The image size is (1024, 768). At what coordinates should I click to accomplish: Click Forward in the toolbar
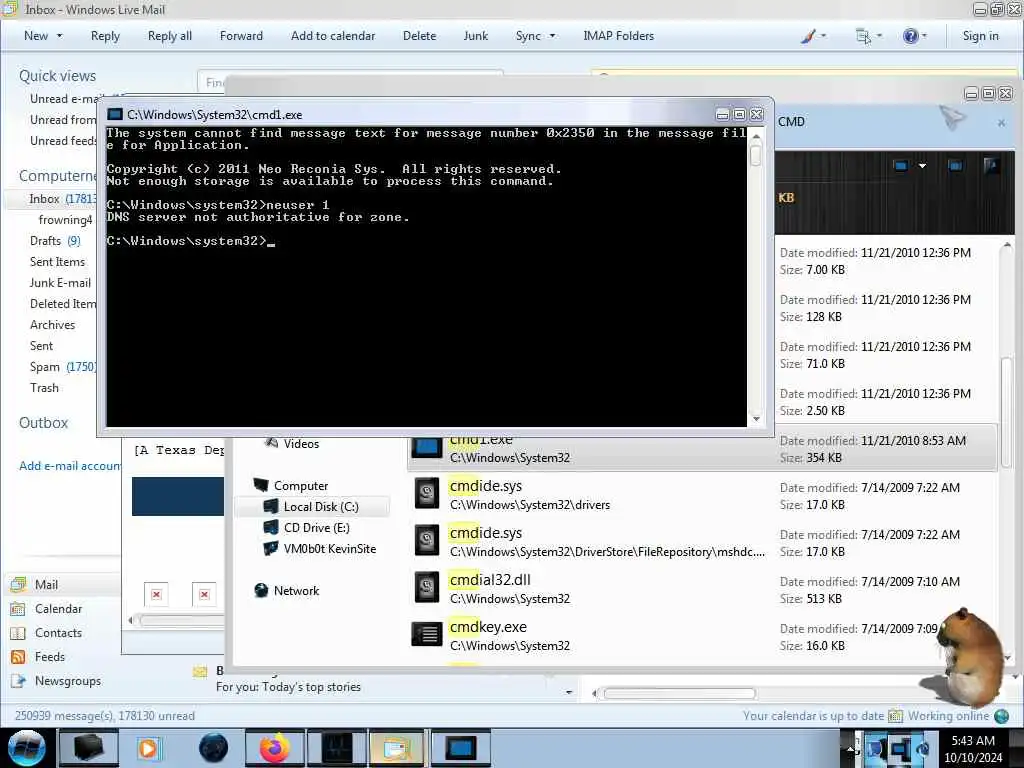pyautogui.click(x=241, y=36)
